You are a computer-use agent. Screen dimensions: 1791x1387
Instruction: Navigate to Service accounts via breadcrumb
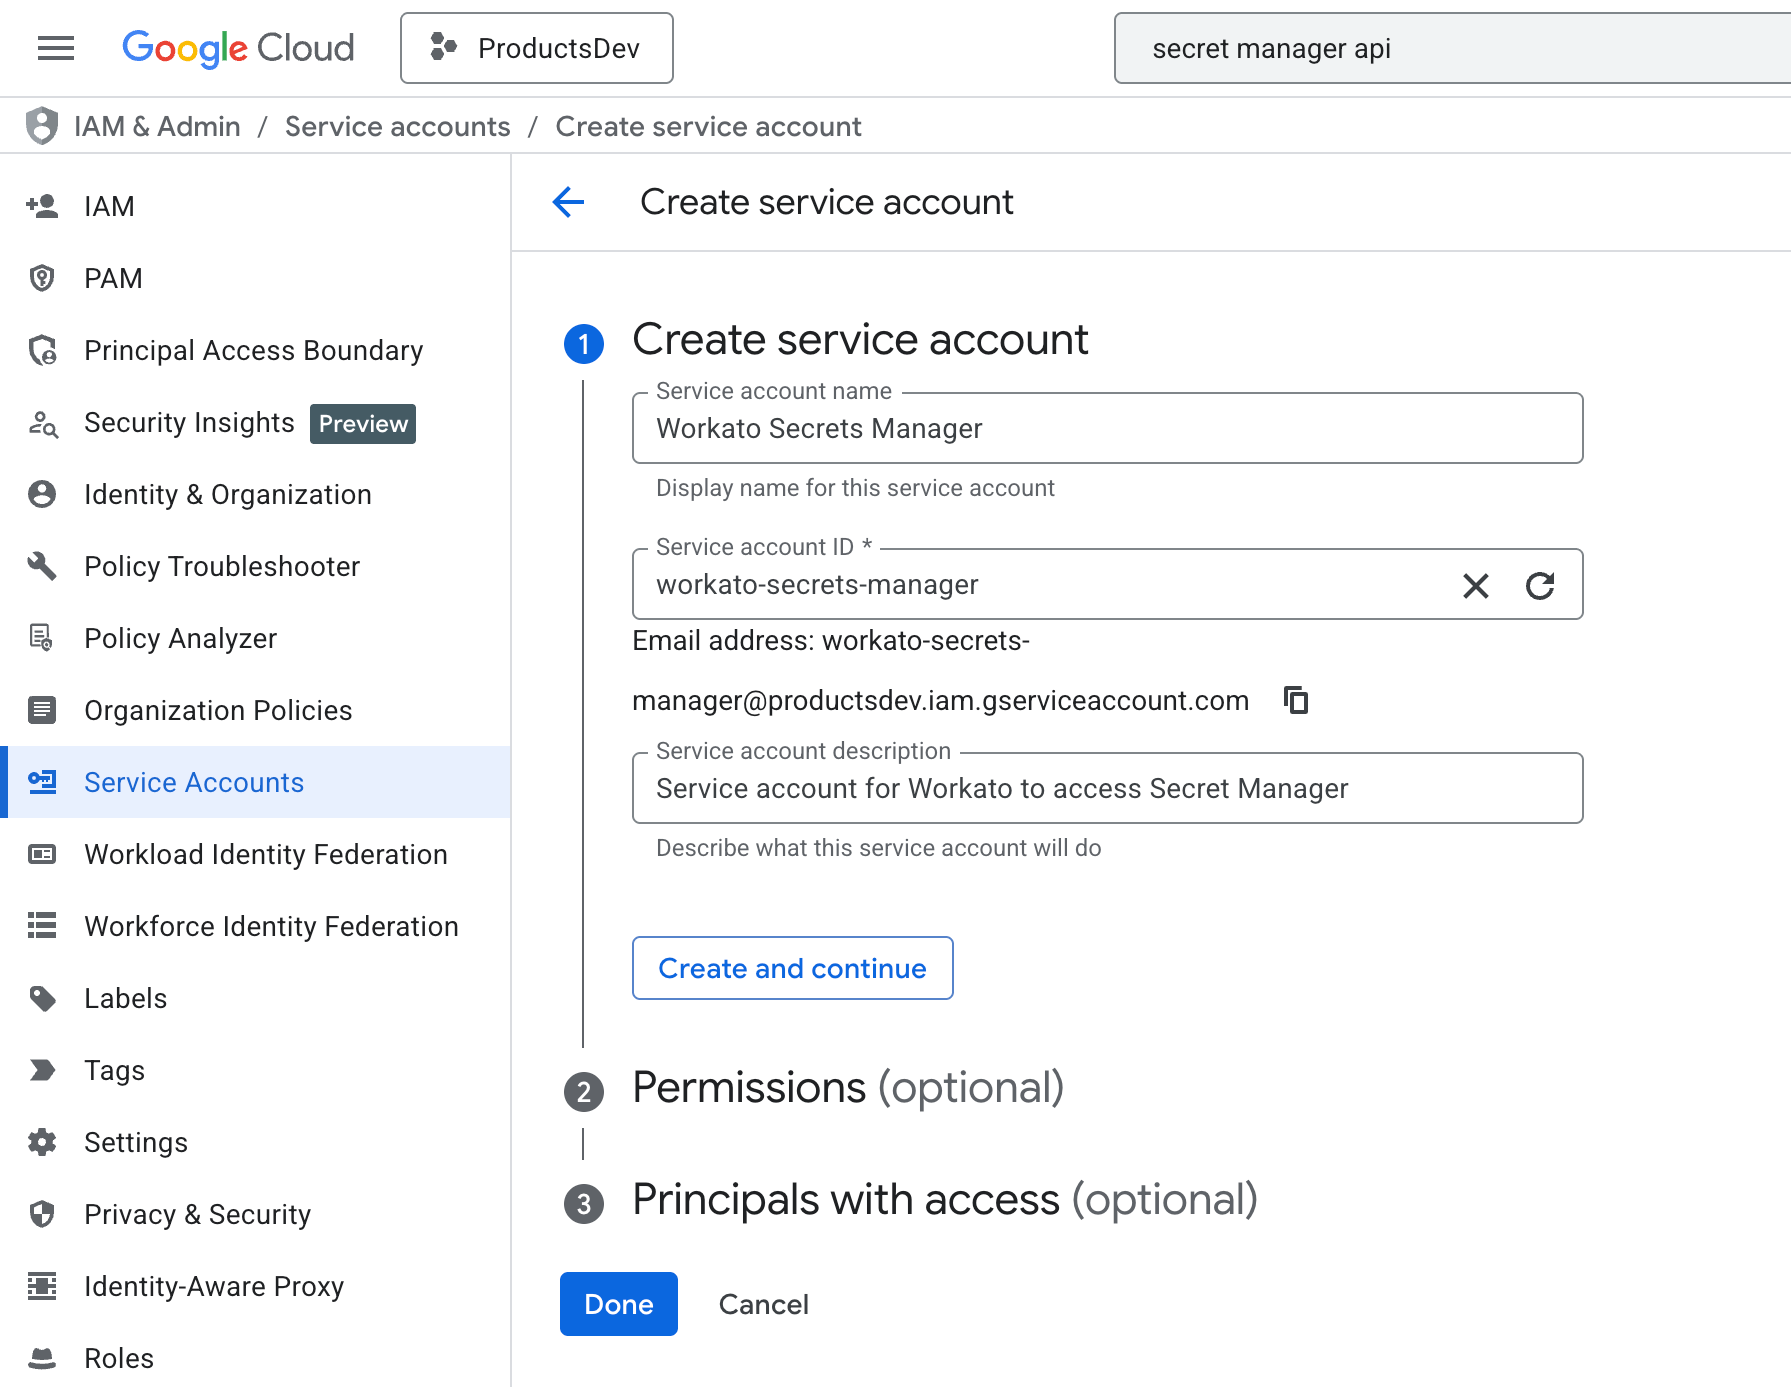click(x=397, y=126)
